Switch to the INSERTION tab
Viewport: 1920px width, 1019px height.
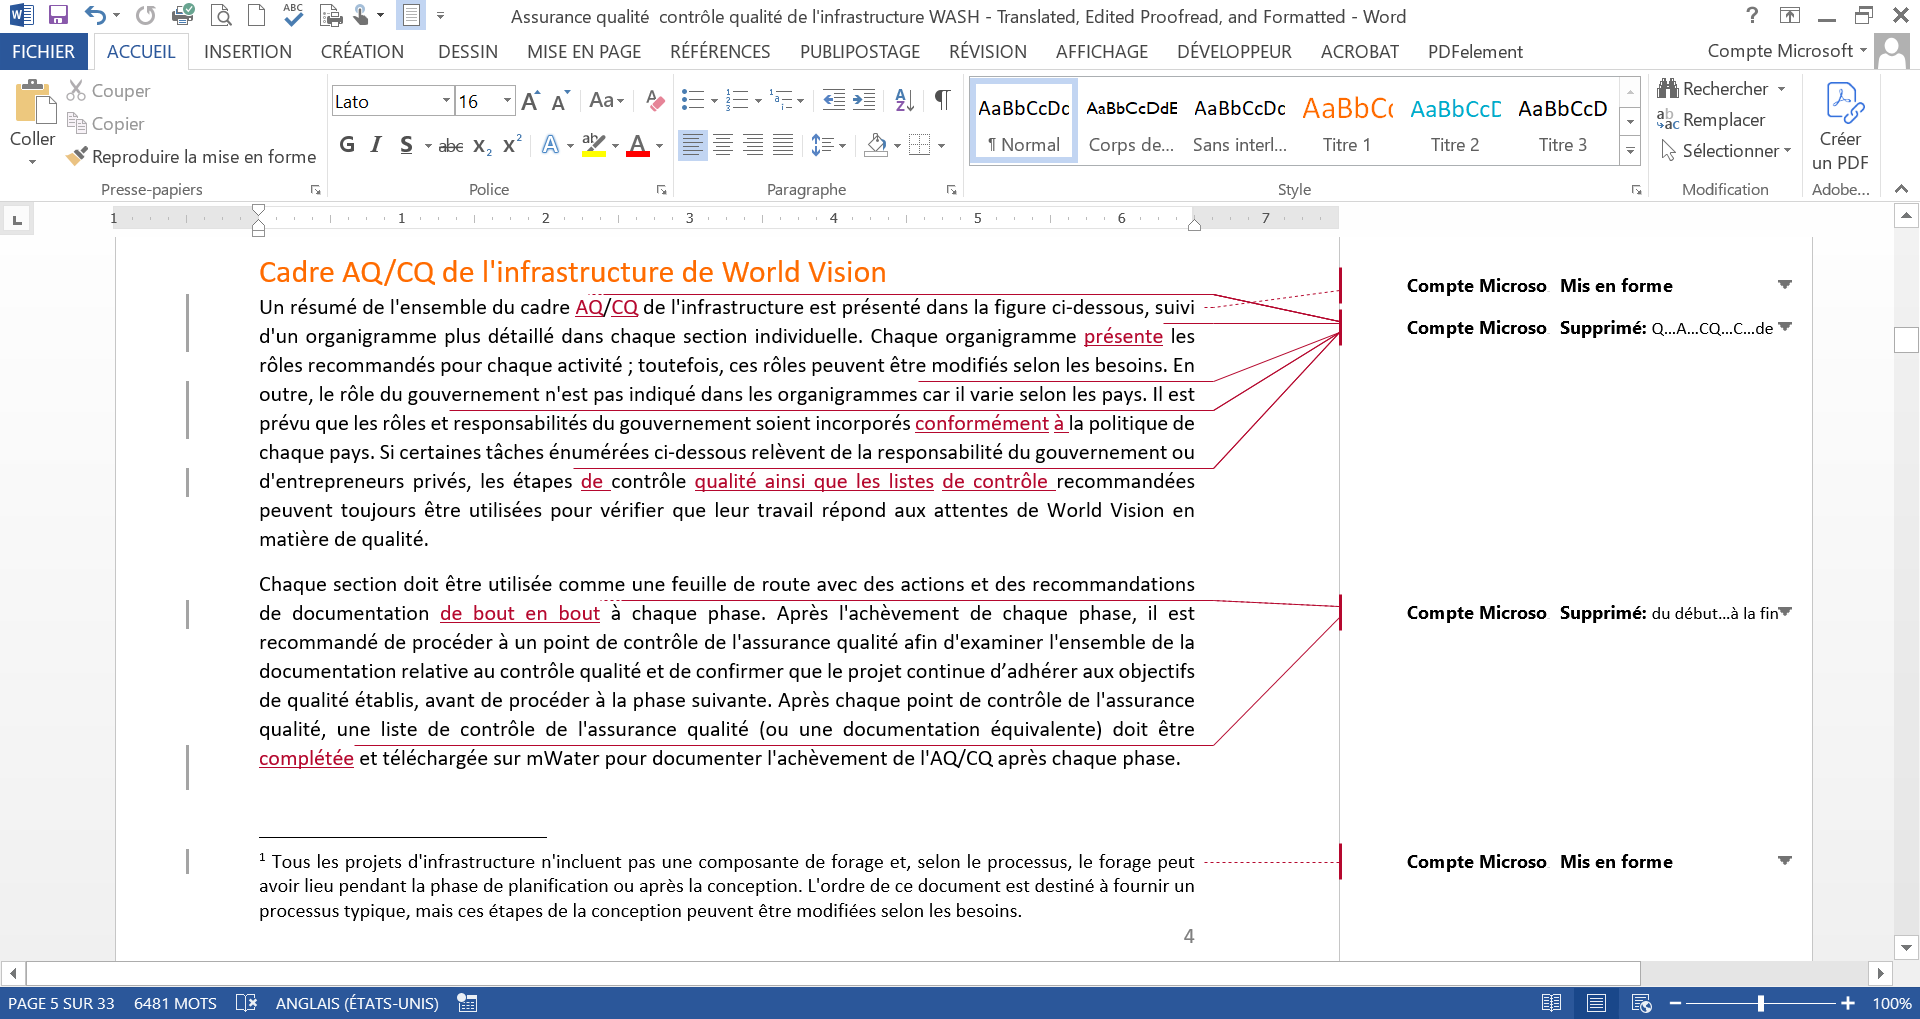tap(248, 52)
